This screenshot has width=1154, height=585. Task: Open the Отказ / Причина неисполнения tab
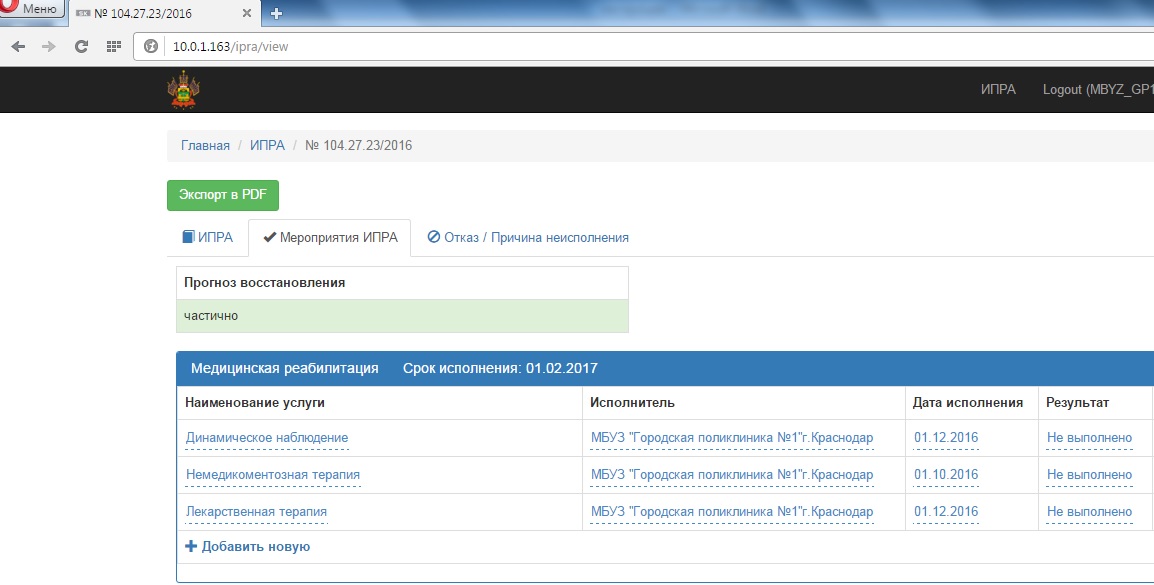point(528,238)
